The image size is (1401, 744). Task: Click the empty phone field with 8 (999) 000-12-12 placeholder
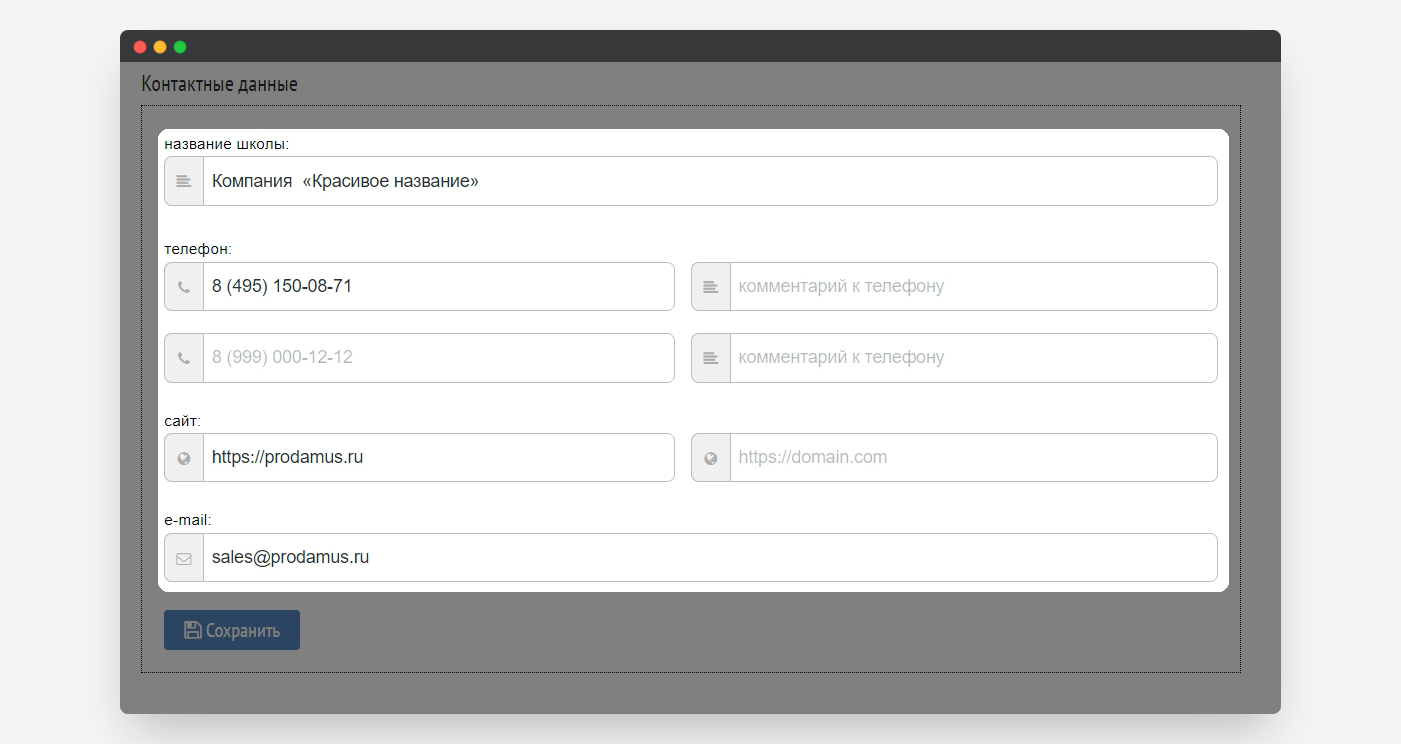[438, 358]
